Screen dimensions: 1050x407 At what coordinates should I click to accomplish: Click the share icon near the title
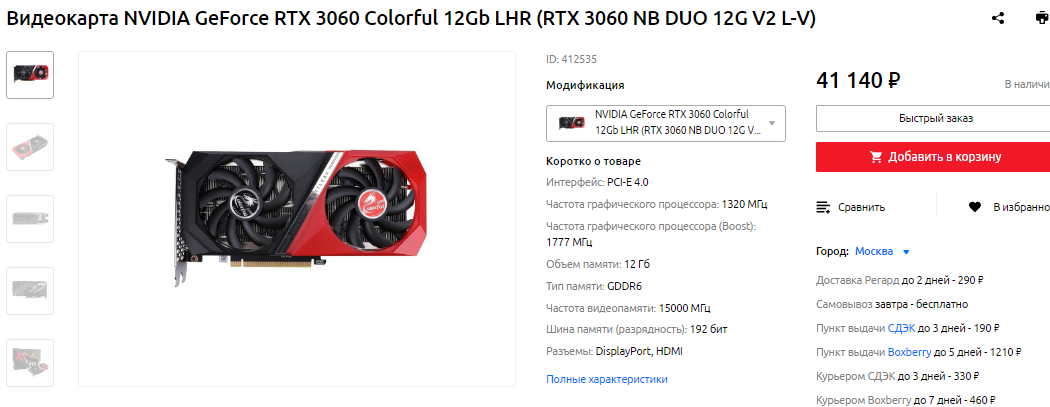998,18
